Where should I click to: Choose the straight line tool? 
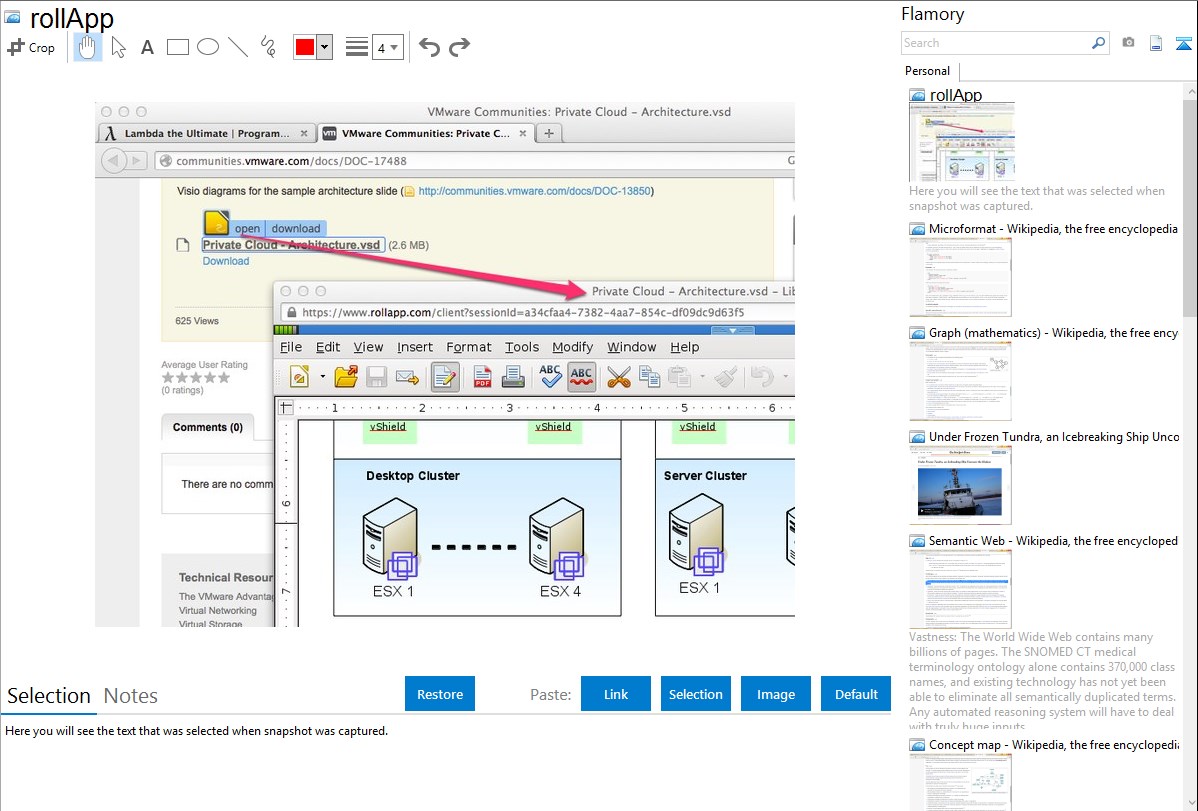point(238,47)
